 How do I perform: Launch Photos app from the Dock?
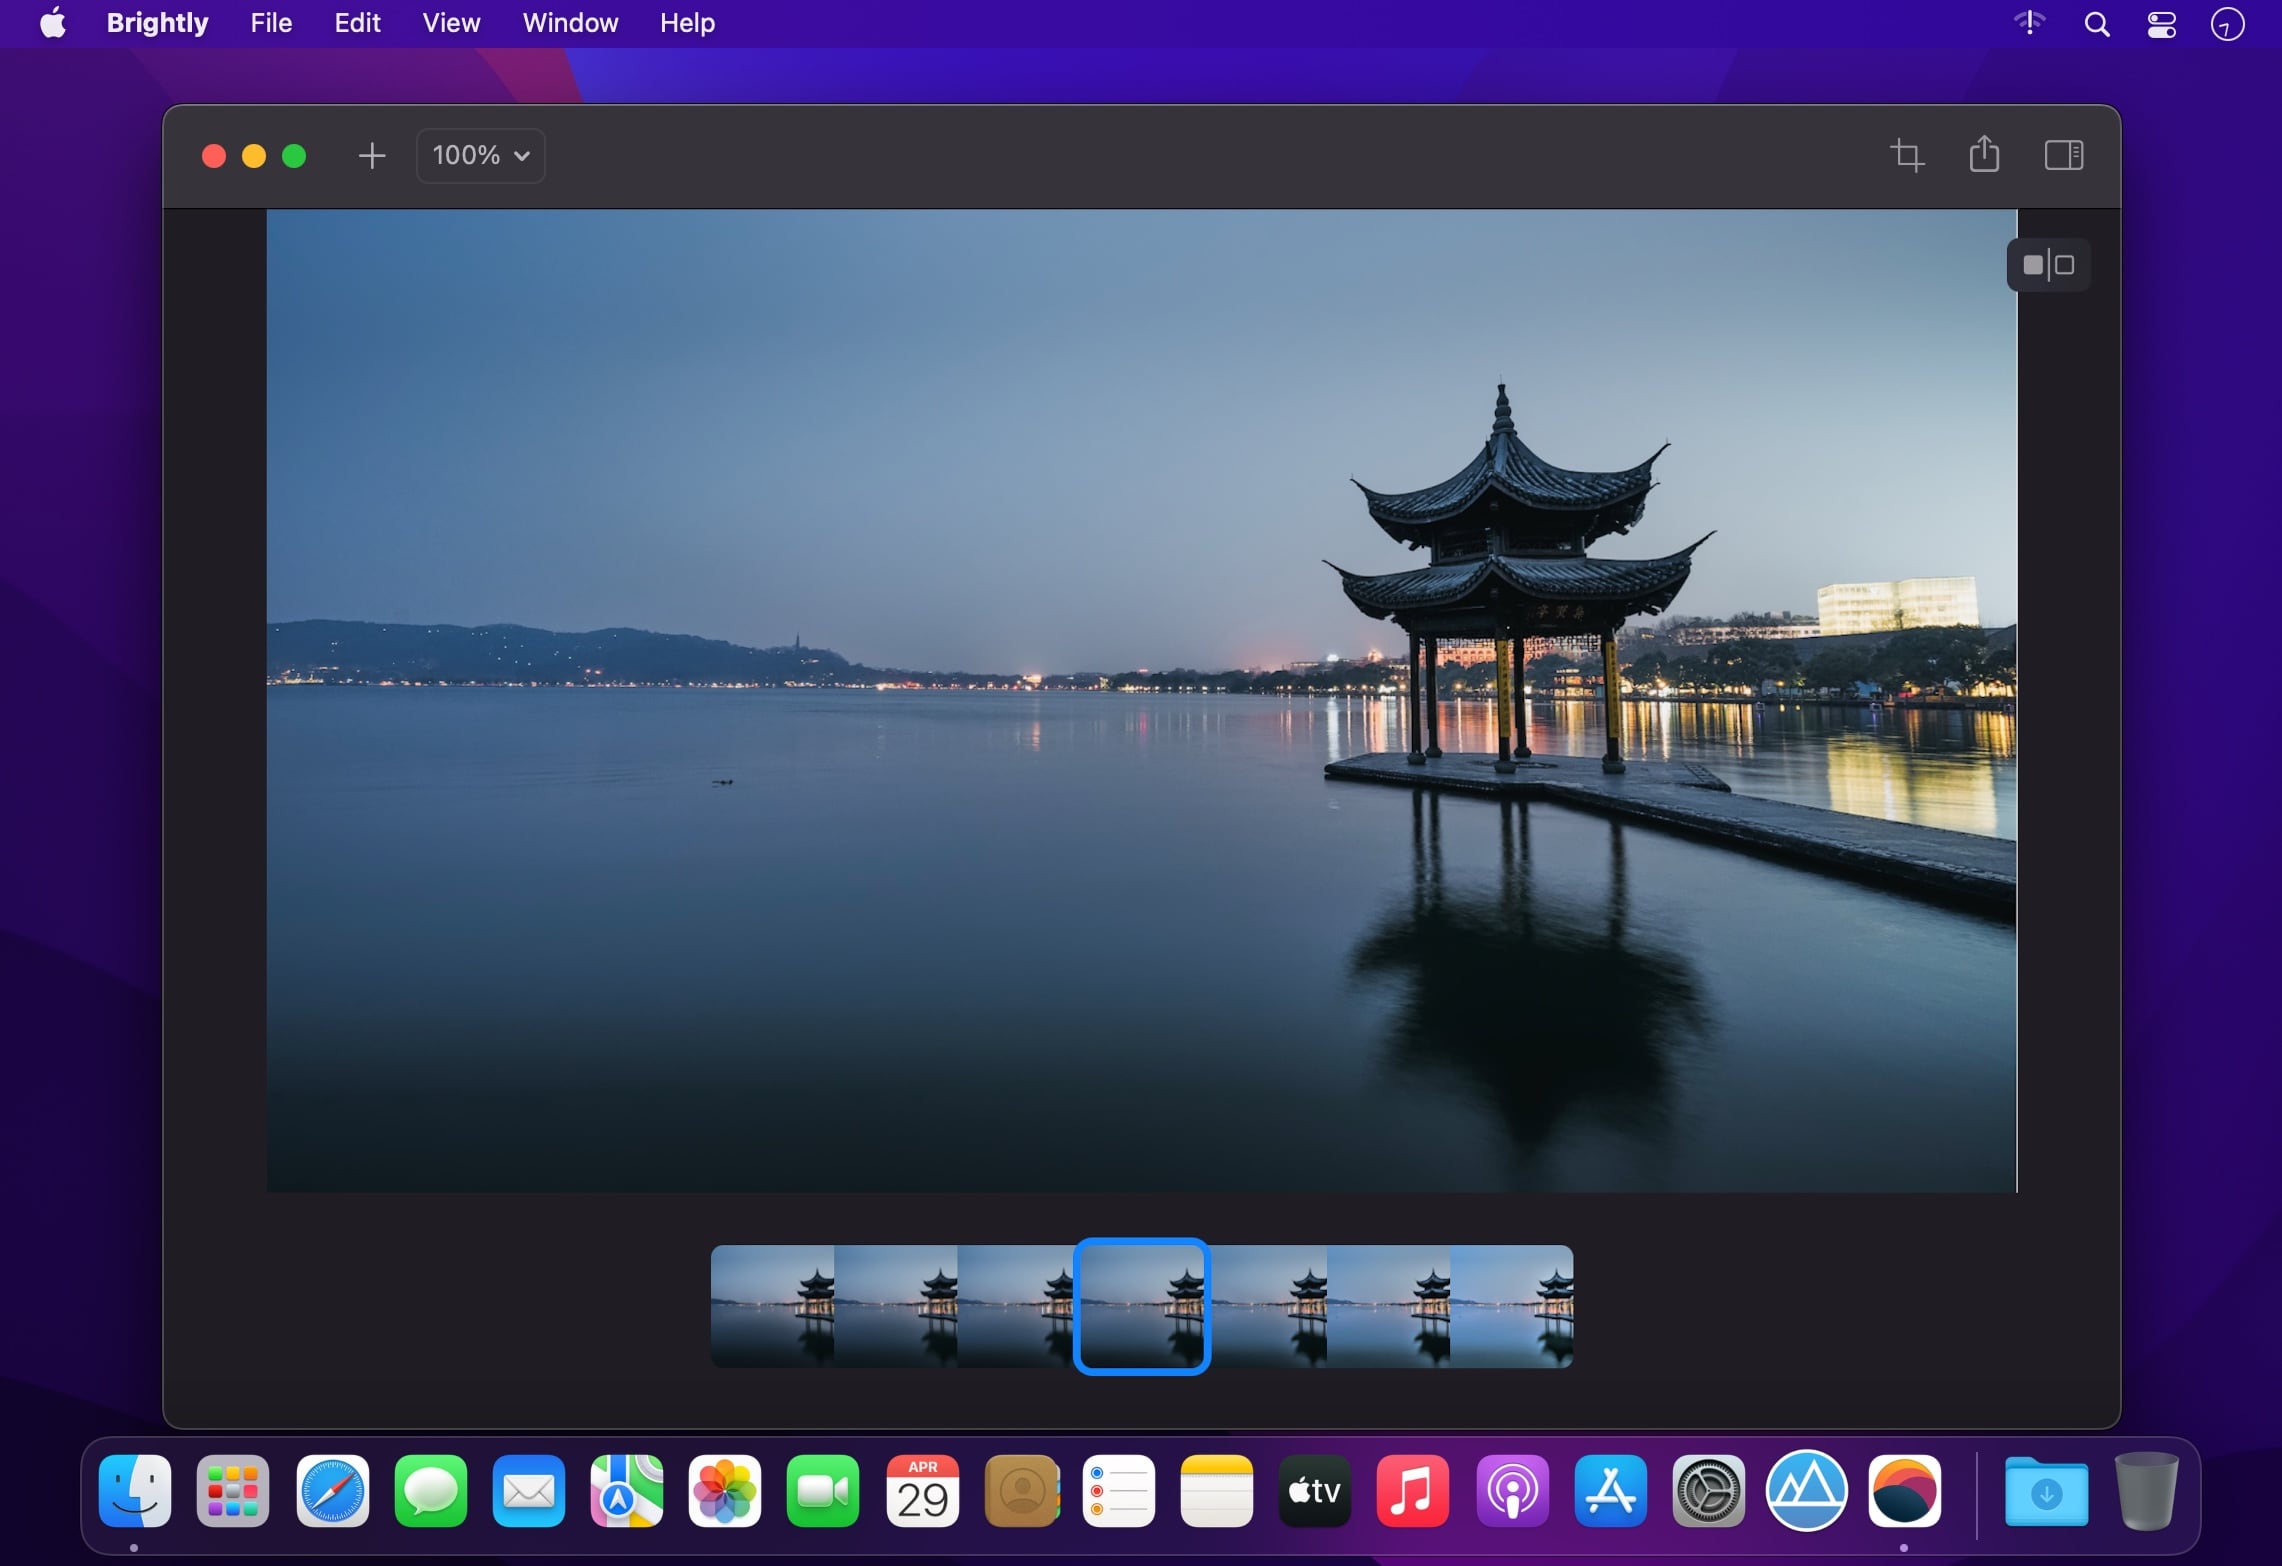(x=725, y=1491)
